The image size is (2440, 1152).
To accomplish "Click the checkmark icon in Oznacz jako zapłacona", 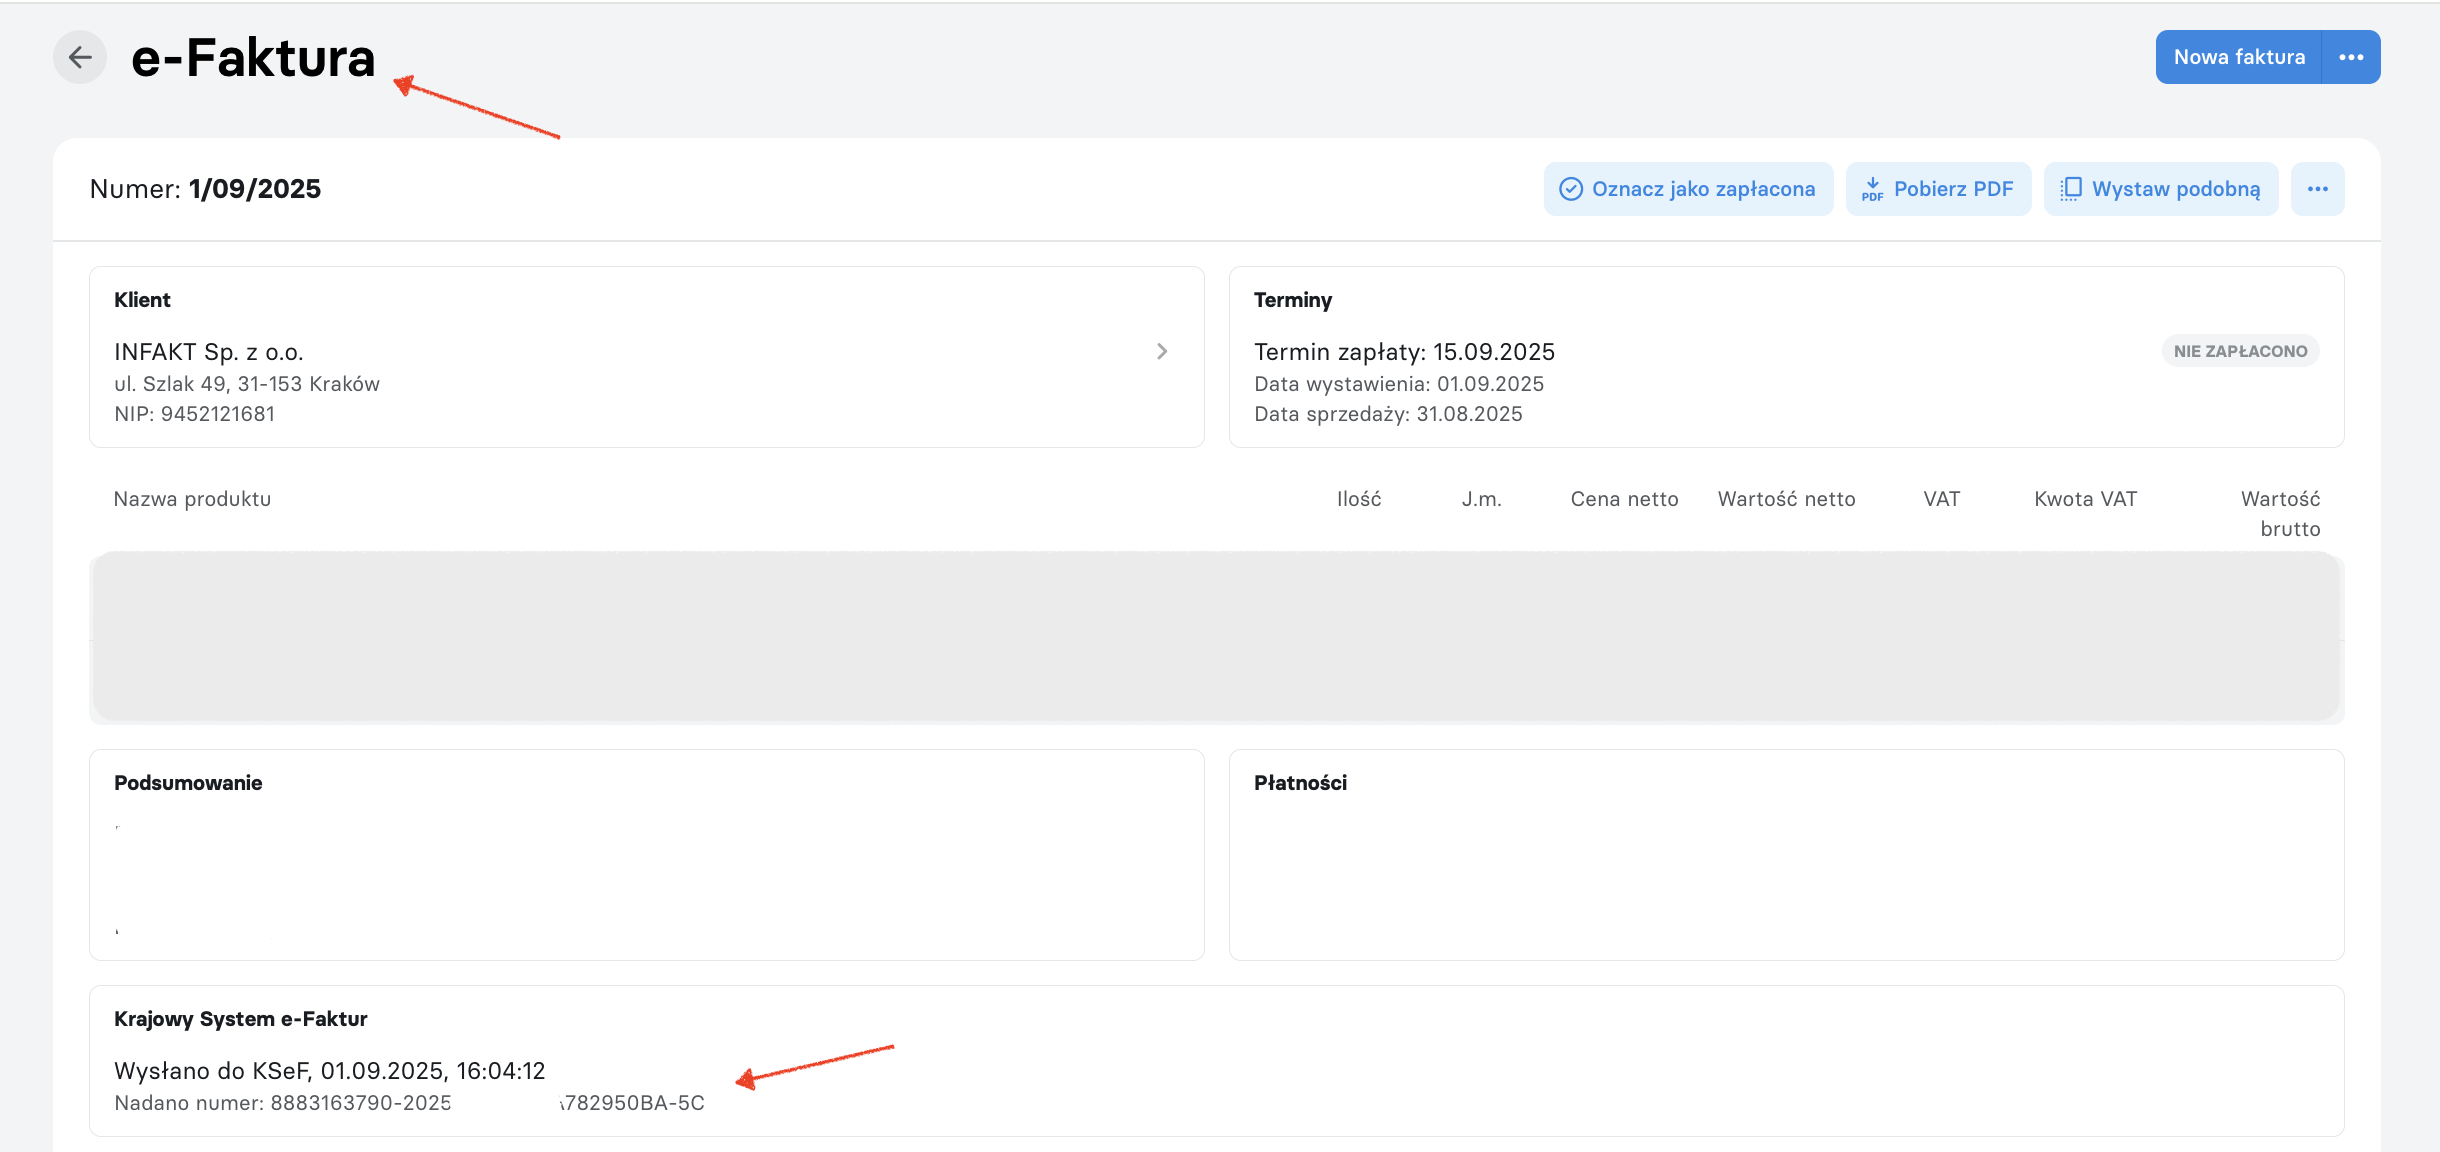I will (1571, 189).
